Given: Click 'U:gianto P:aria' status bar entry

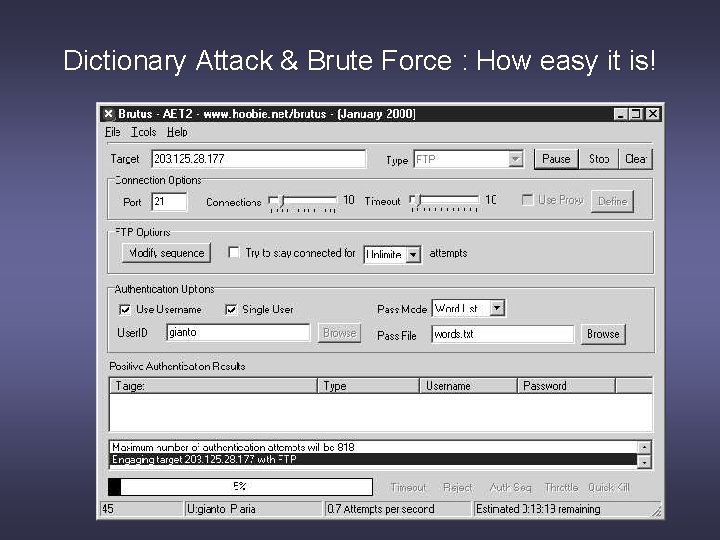Looking at the screenshot, I should pos(253,509).
